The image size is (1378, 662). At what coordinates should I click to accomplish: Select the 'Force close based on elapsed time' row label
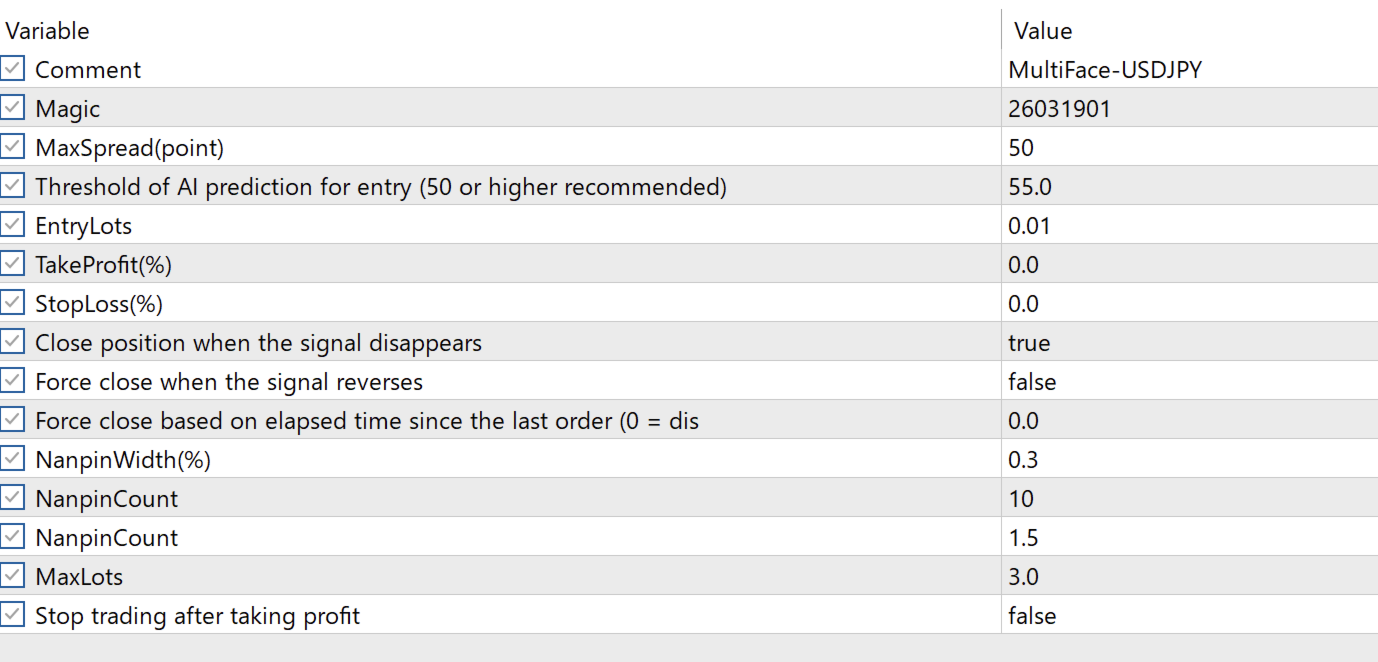coord(367,421)
